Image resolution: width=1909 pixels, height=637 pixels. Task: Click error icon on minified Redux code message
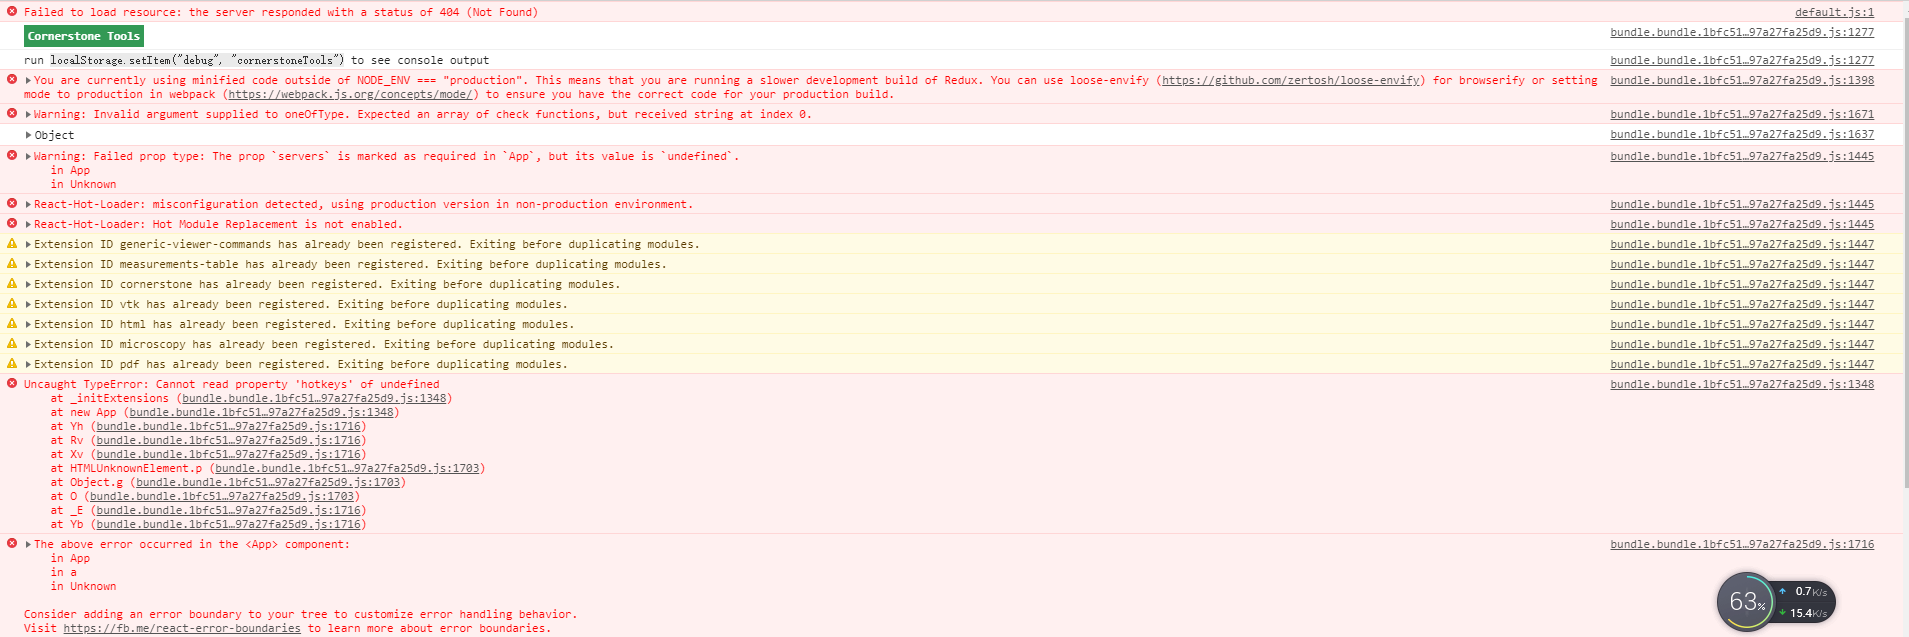coord(12,79)
